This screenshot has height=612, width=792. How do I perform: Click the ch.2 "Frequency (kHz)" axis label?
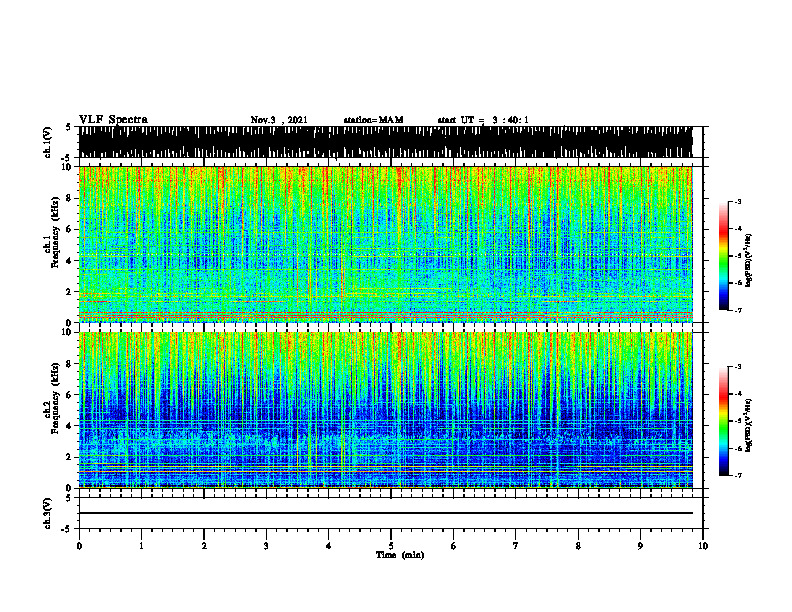(x=55, y=398)
